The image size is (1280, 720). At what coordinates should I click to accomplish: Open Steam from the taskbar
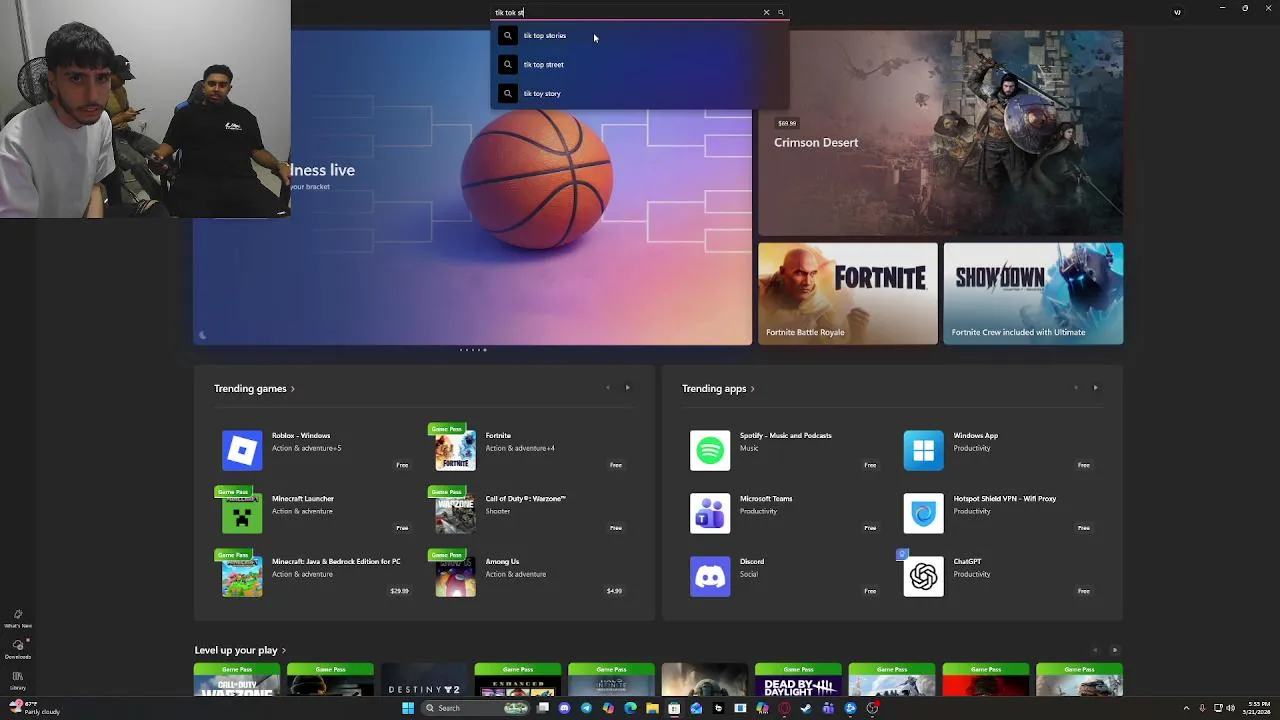[x=806, y=708]
